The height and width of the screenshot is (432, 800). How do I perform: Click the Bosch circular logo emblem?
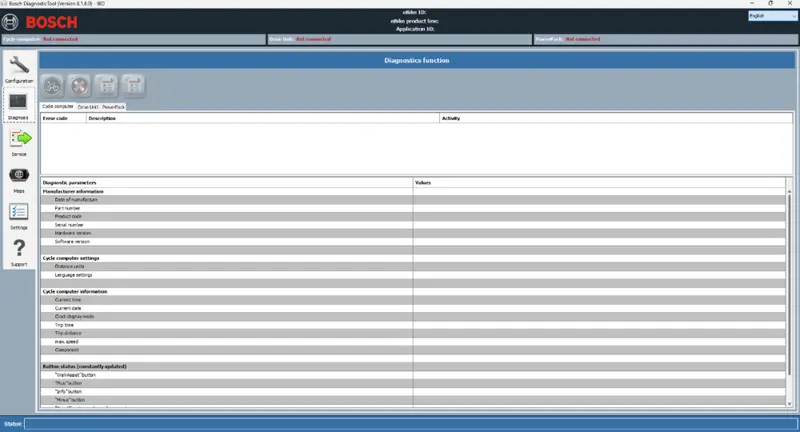coord(10,22)
